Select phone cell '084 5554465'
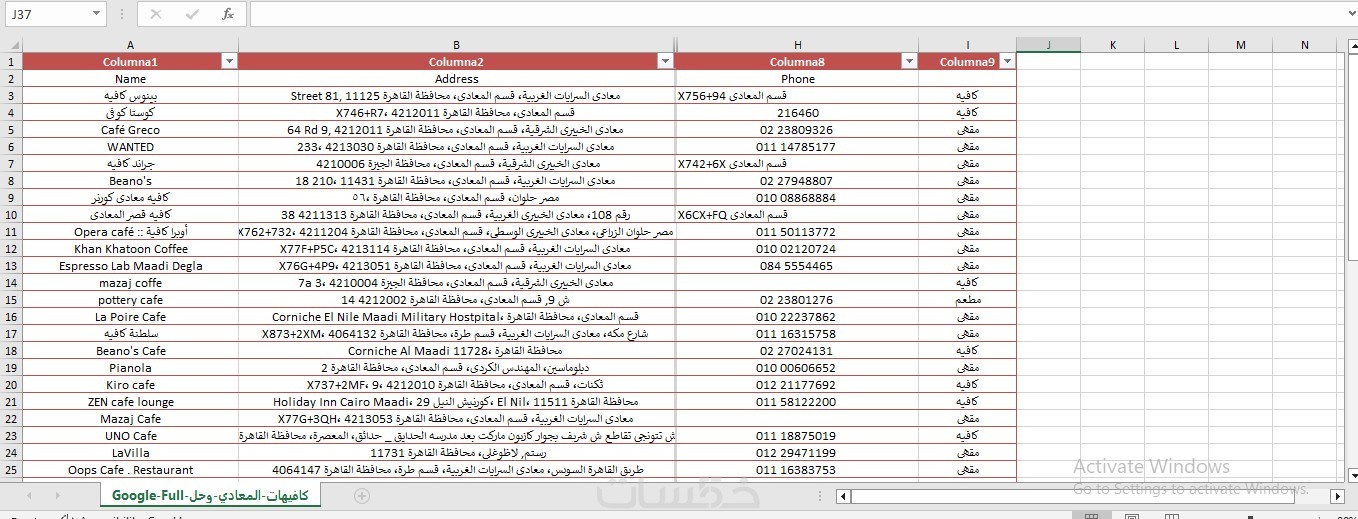 (x=797, y=266)
